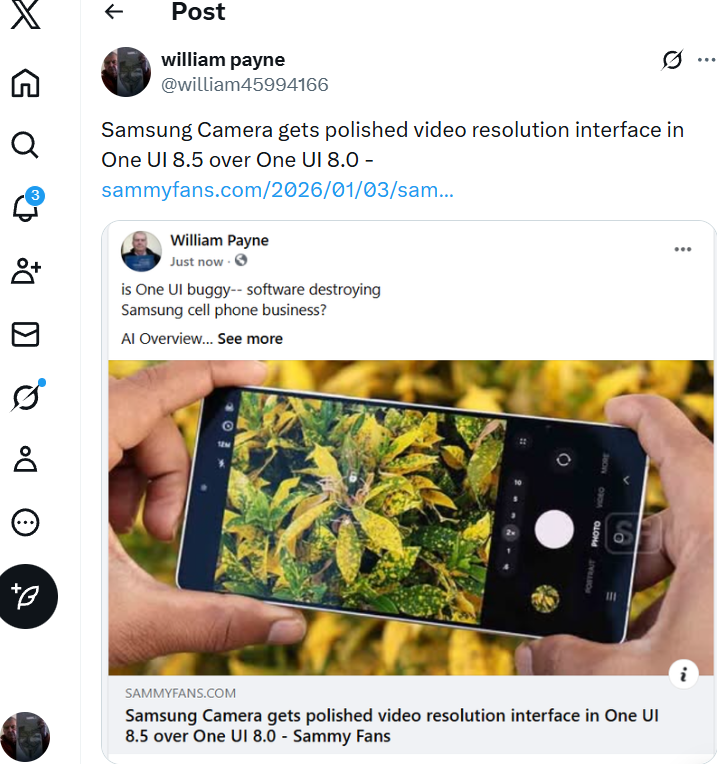The image size is (717, 764).
Task: Go to the Home feed icon
Action: click(x=26, y=83)
